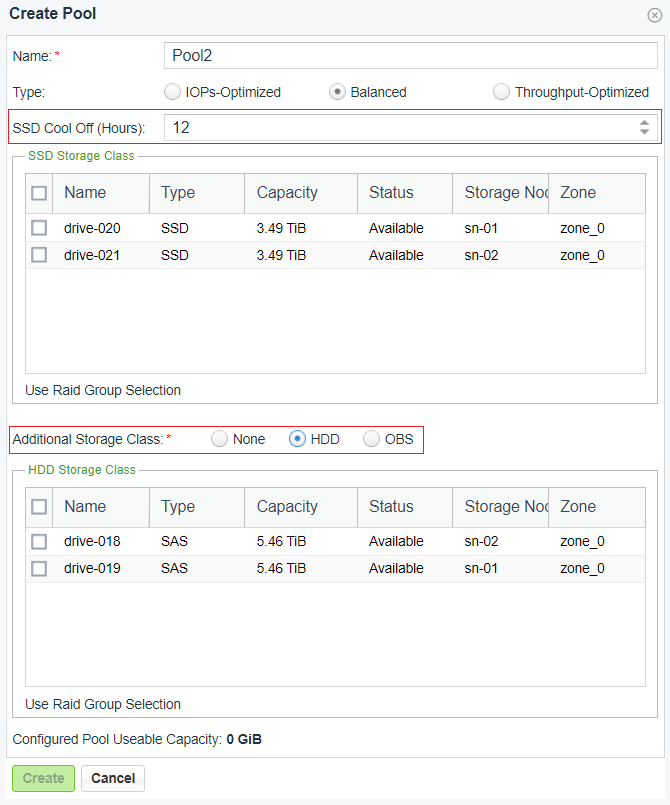Screen dimensions: 670x805
Task: Click the drive-018 name cell
Action: coord(92,541)
